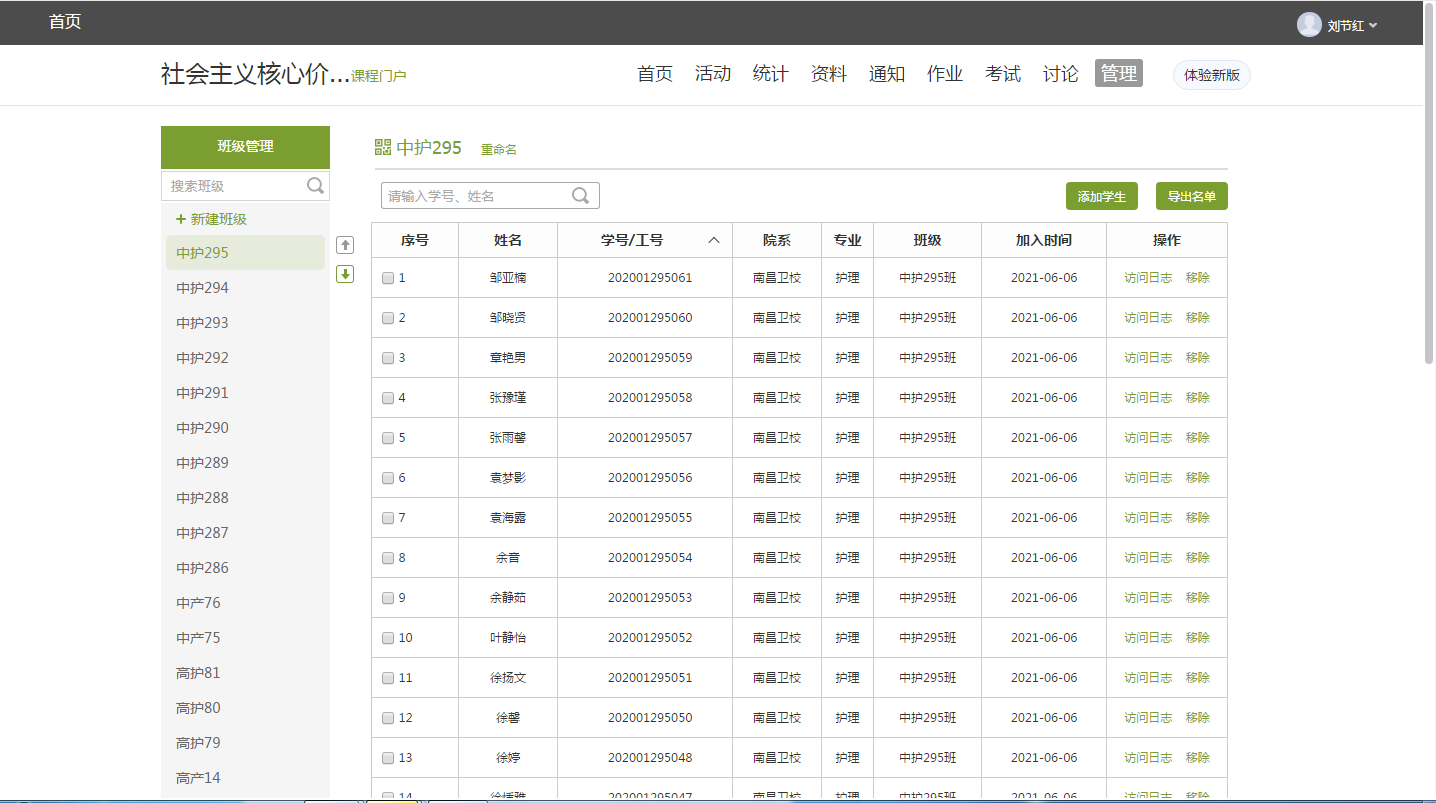Open 访问日志 for 邹亚楠
Screen dimensions: 1436x803
click(x=1148, y=278)
